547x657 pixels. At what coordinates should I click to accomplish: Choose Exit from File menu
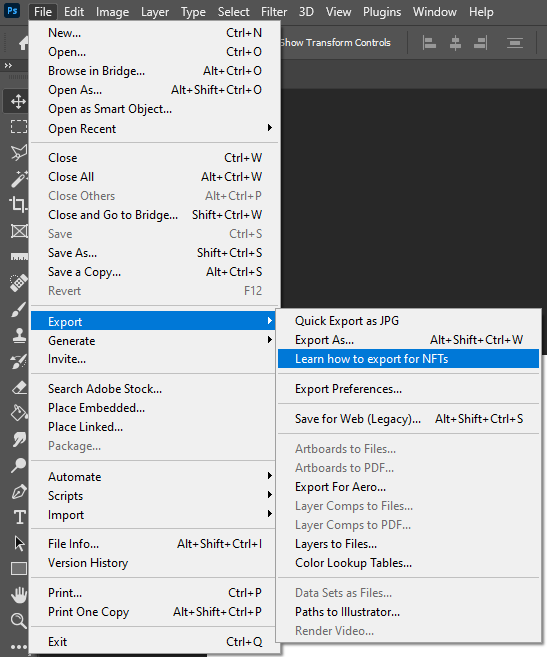click(155, 641)
